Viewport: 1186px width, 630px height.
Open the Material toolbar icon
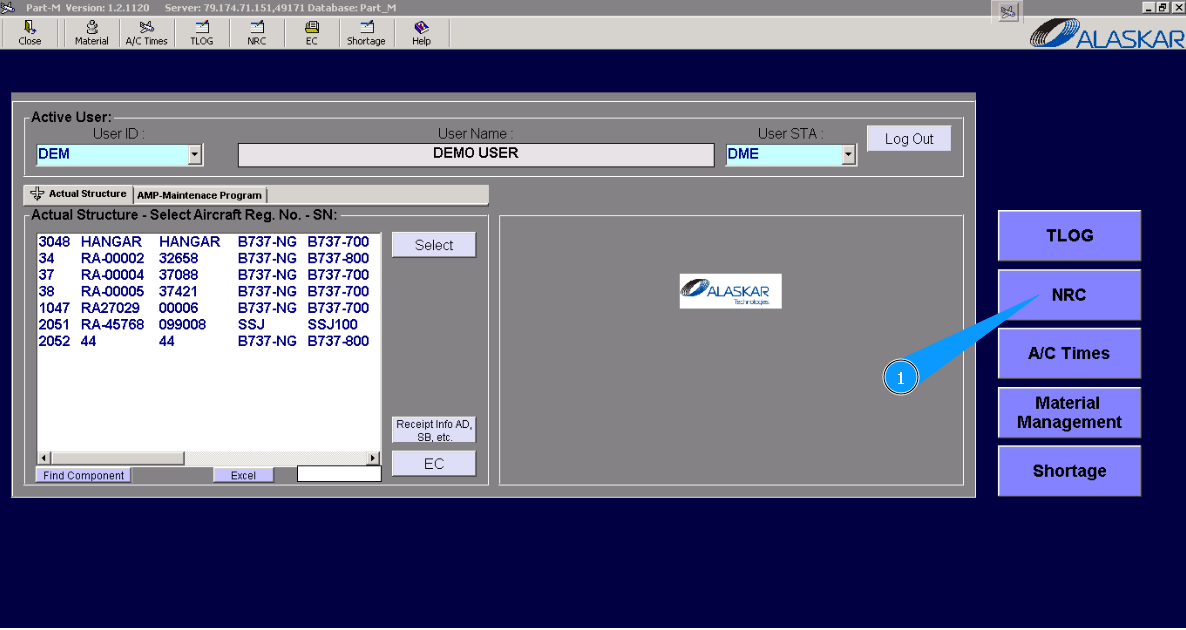[x=91, y=33]
